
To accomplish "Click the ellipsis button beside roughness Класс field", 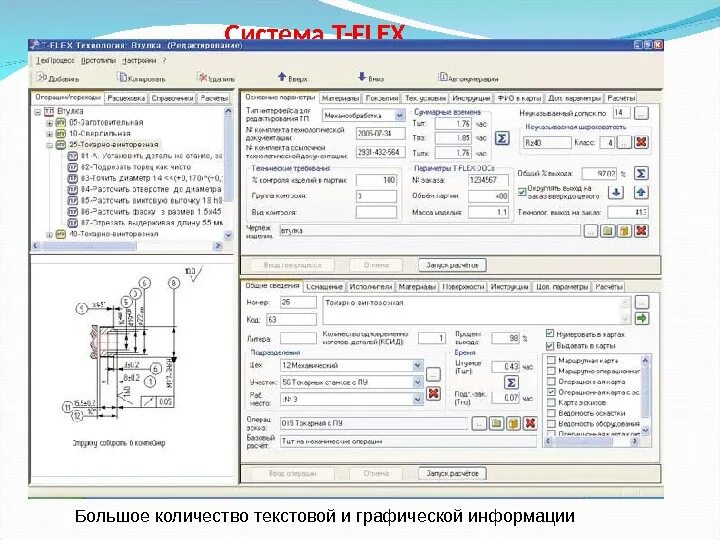I will (x=624, y=142).
